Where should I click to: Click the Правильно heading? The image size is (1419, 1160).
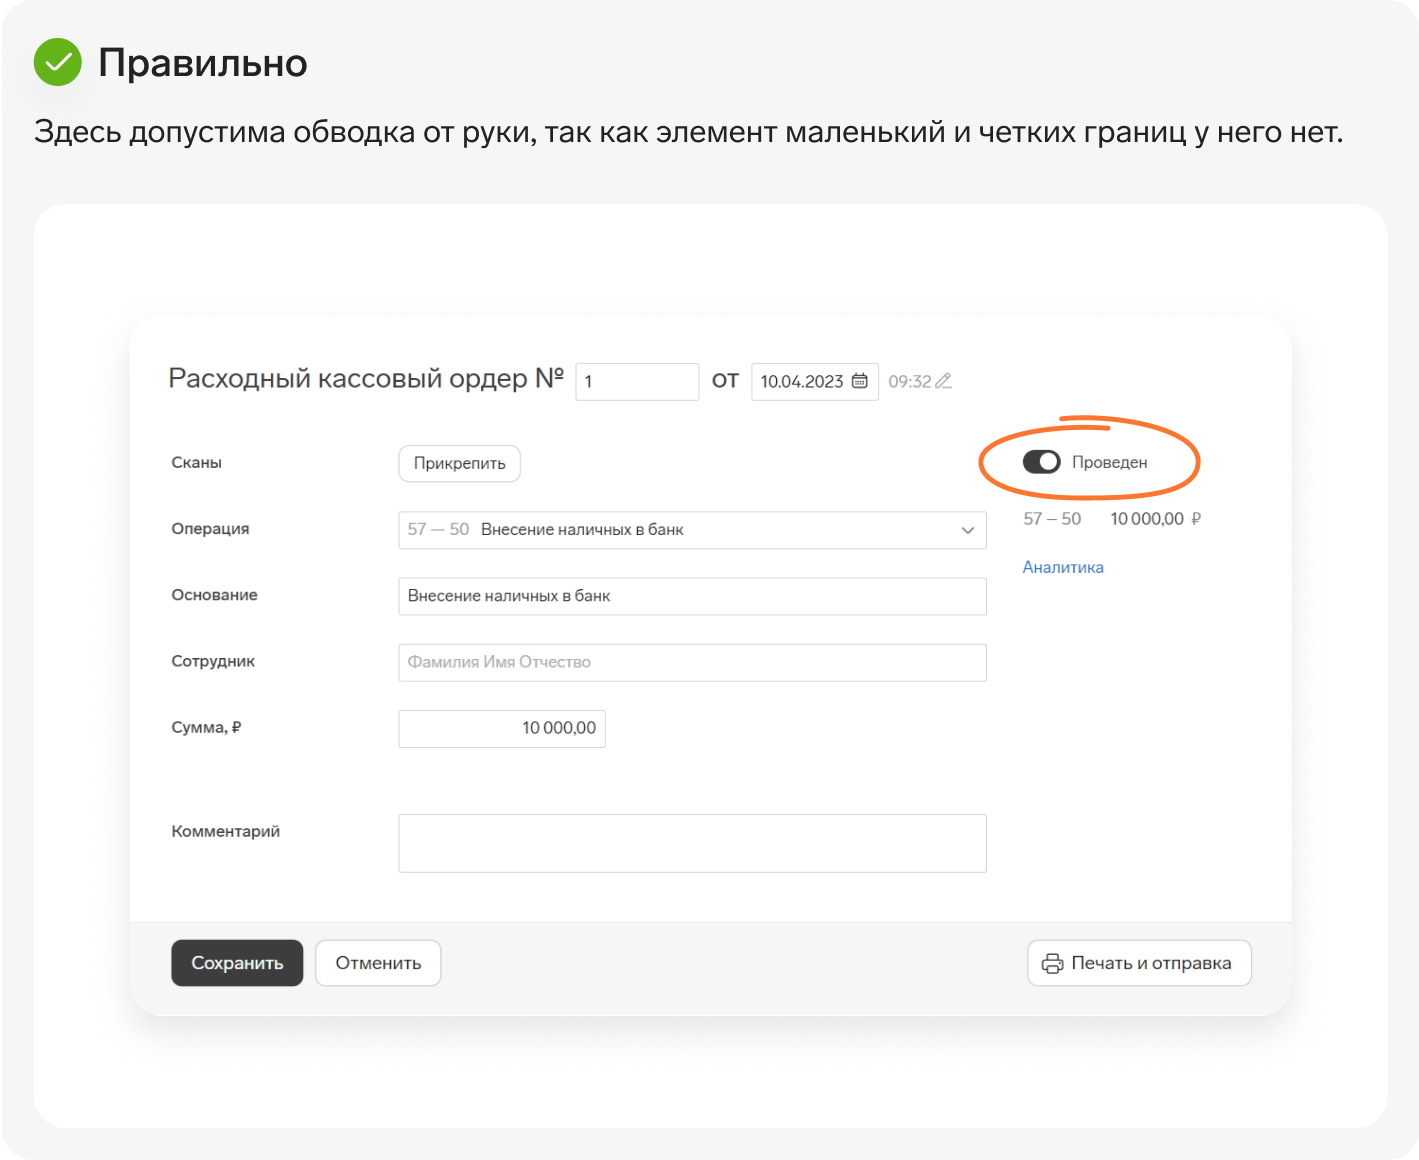click(203, 63)
